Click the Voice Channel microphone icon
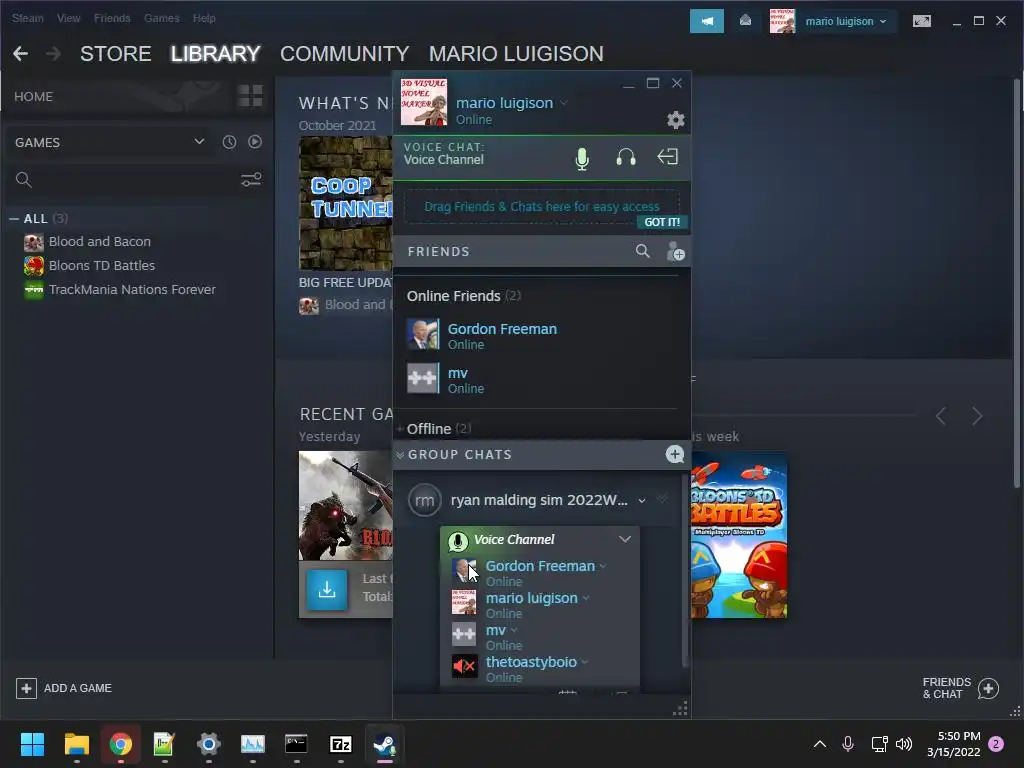Screen dimensions: 1024x768 click(458, 541)
